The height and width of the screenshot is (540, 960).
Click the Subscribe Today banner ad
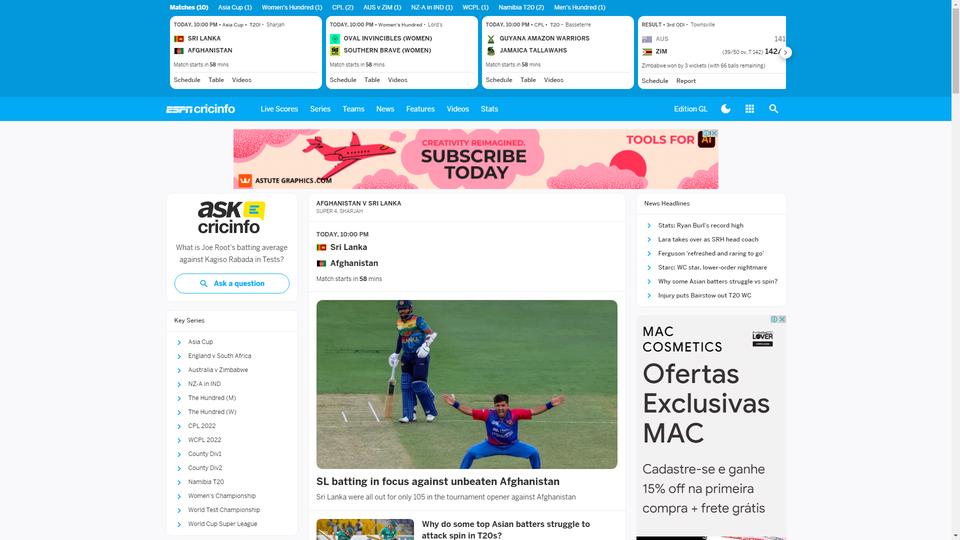[x=476, y=159]
